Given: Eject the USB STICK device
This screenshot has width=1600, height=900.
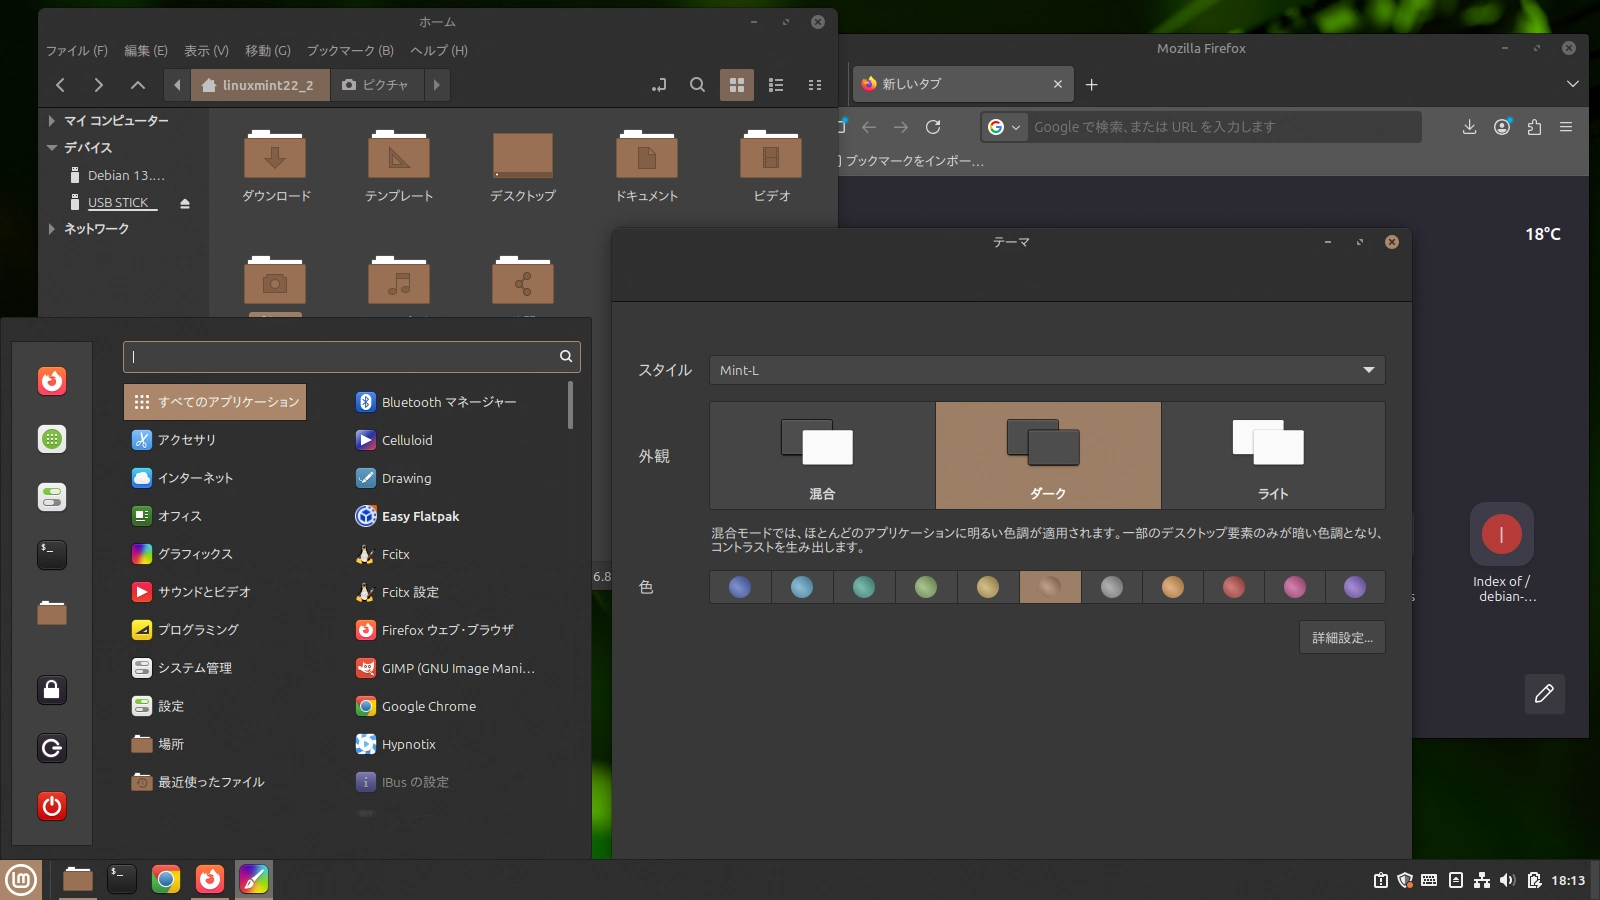Looking at the screenshot, I should (185, 203).
